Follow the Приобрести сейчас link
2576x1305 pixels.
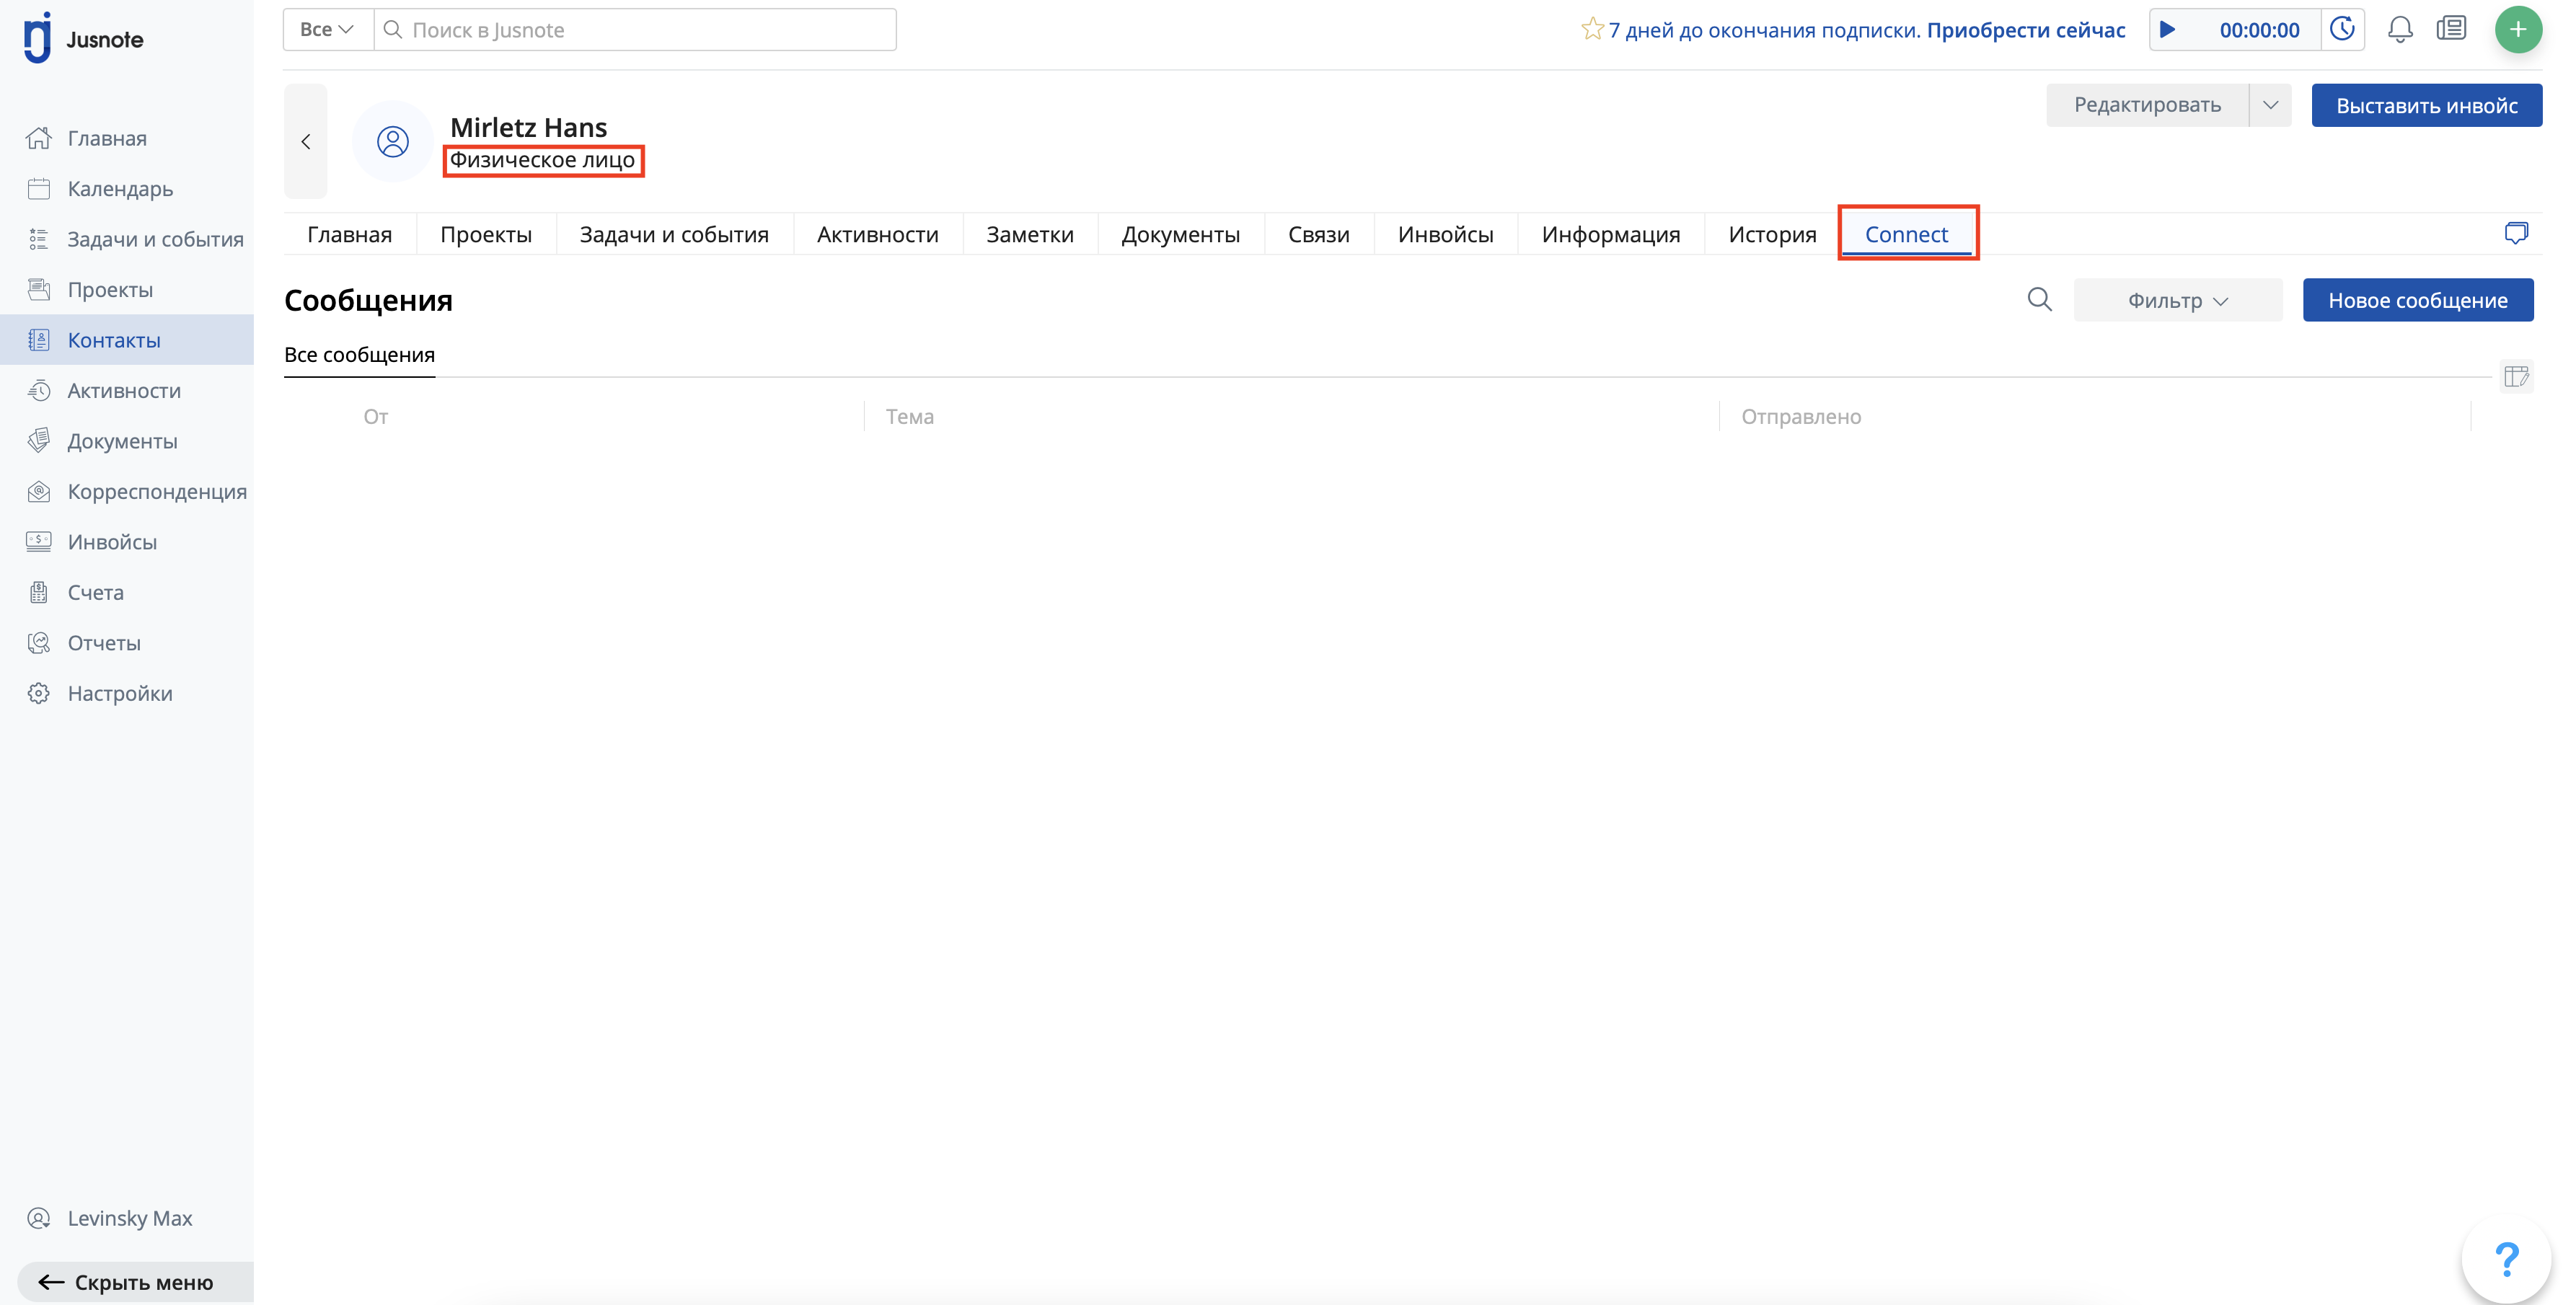[2025, 30]
